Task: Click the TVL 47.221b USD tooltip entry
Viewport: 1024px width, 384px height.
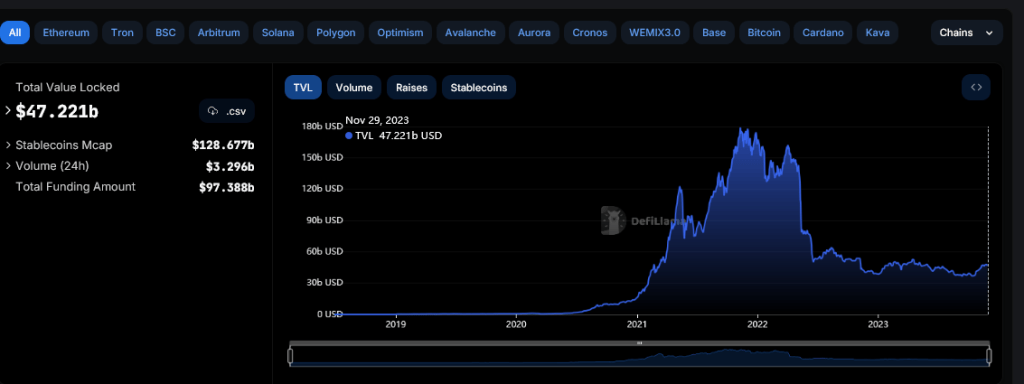Action: pyautogui.click(x=394, y=136)
